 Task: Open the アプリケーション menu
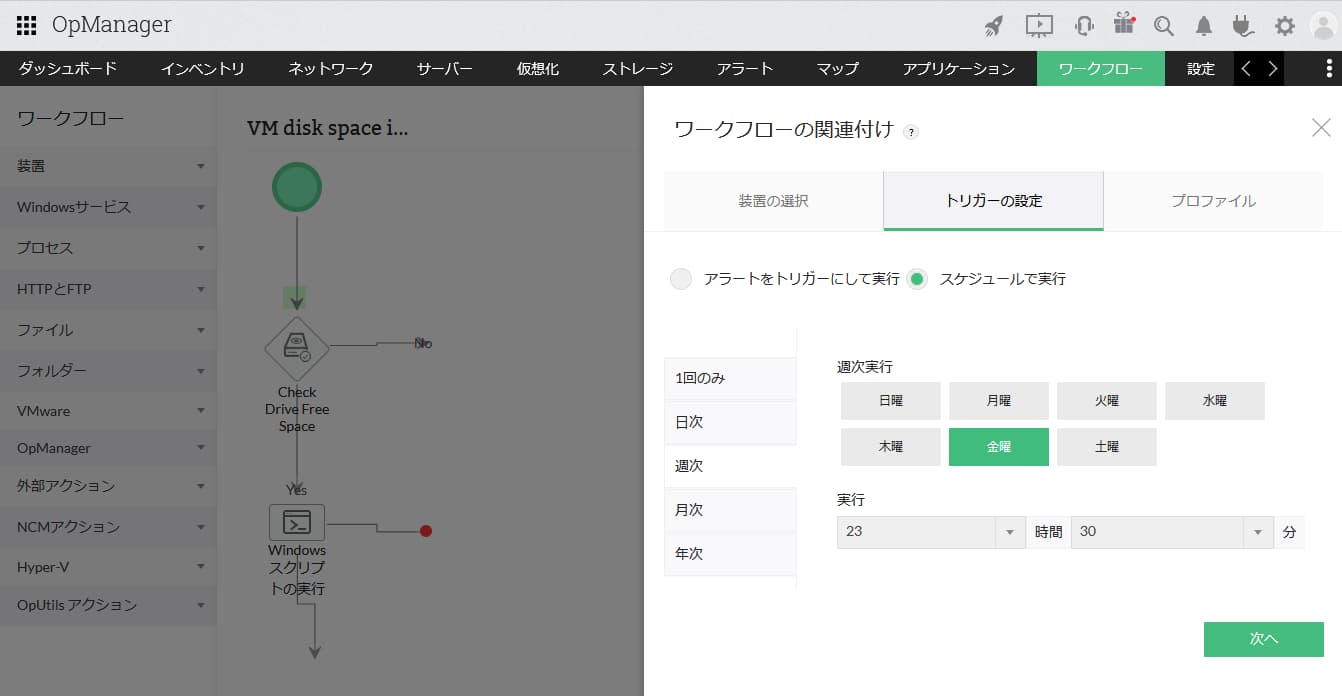click(959, 68)
